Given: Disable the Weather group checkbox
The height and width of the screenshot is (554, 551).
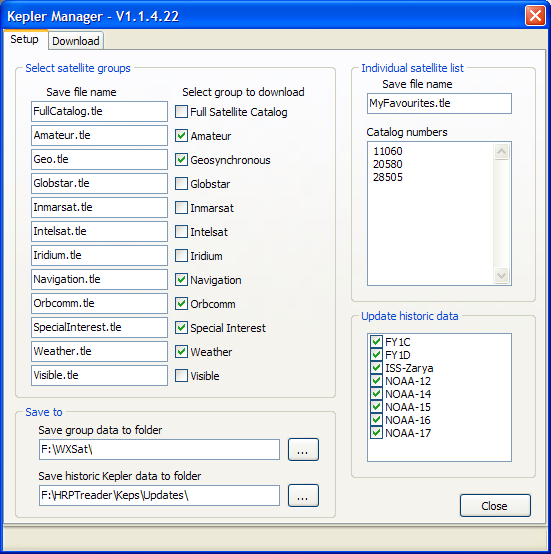Looking at the screenshot, I should pyautogui.click(x=182, y=352).
